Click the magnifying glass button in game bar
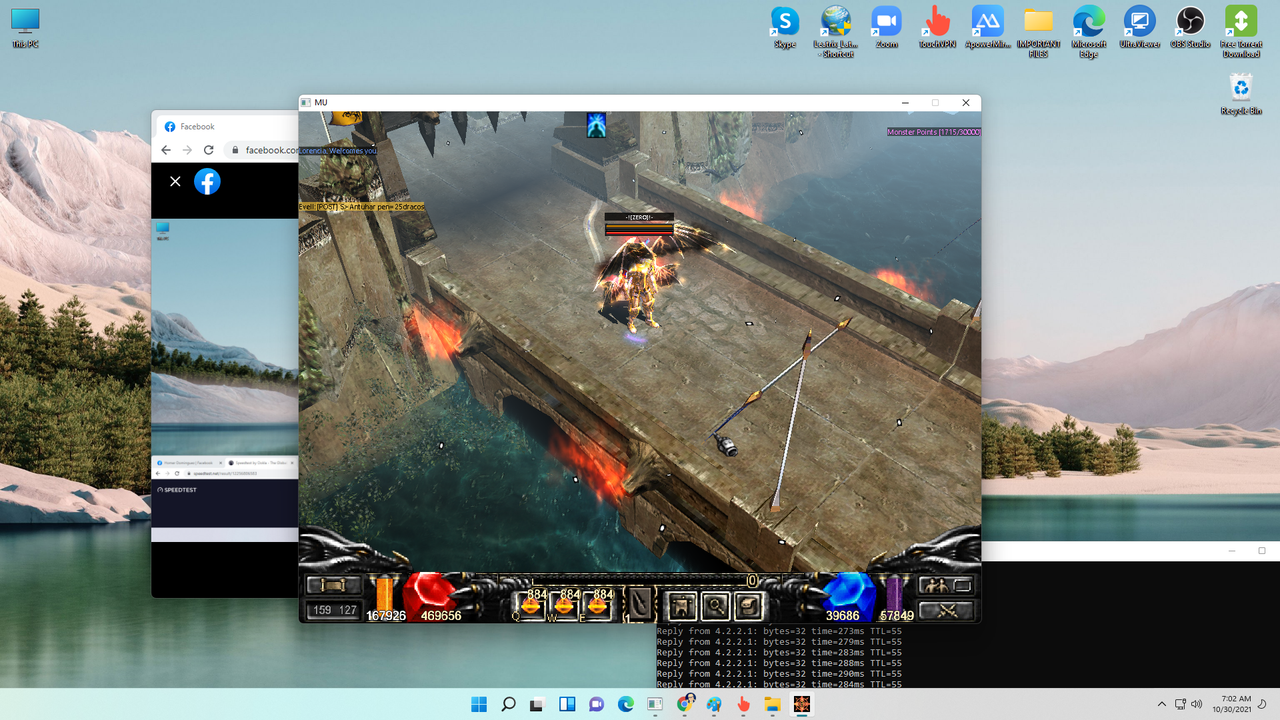 point(715,605)
